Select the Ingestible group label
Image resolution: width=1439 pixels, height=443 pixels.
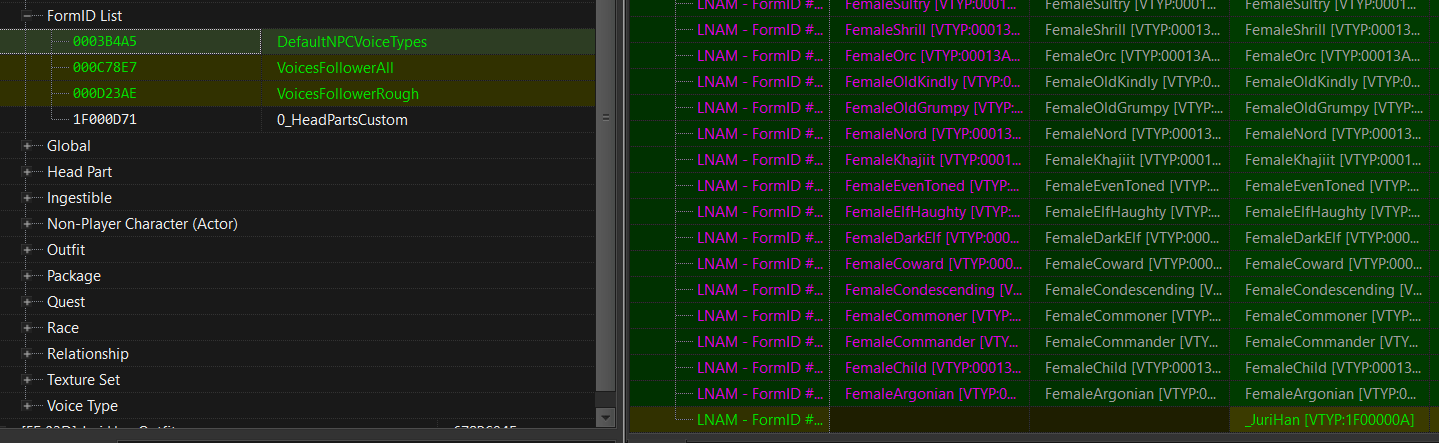79,198
